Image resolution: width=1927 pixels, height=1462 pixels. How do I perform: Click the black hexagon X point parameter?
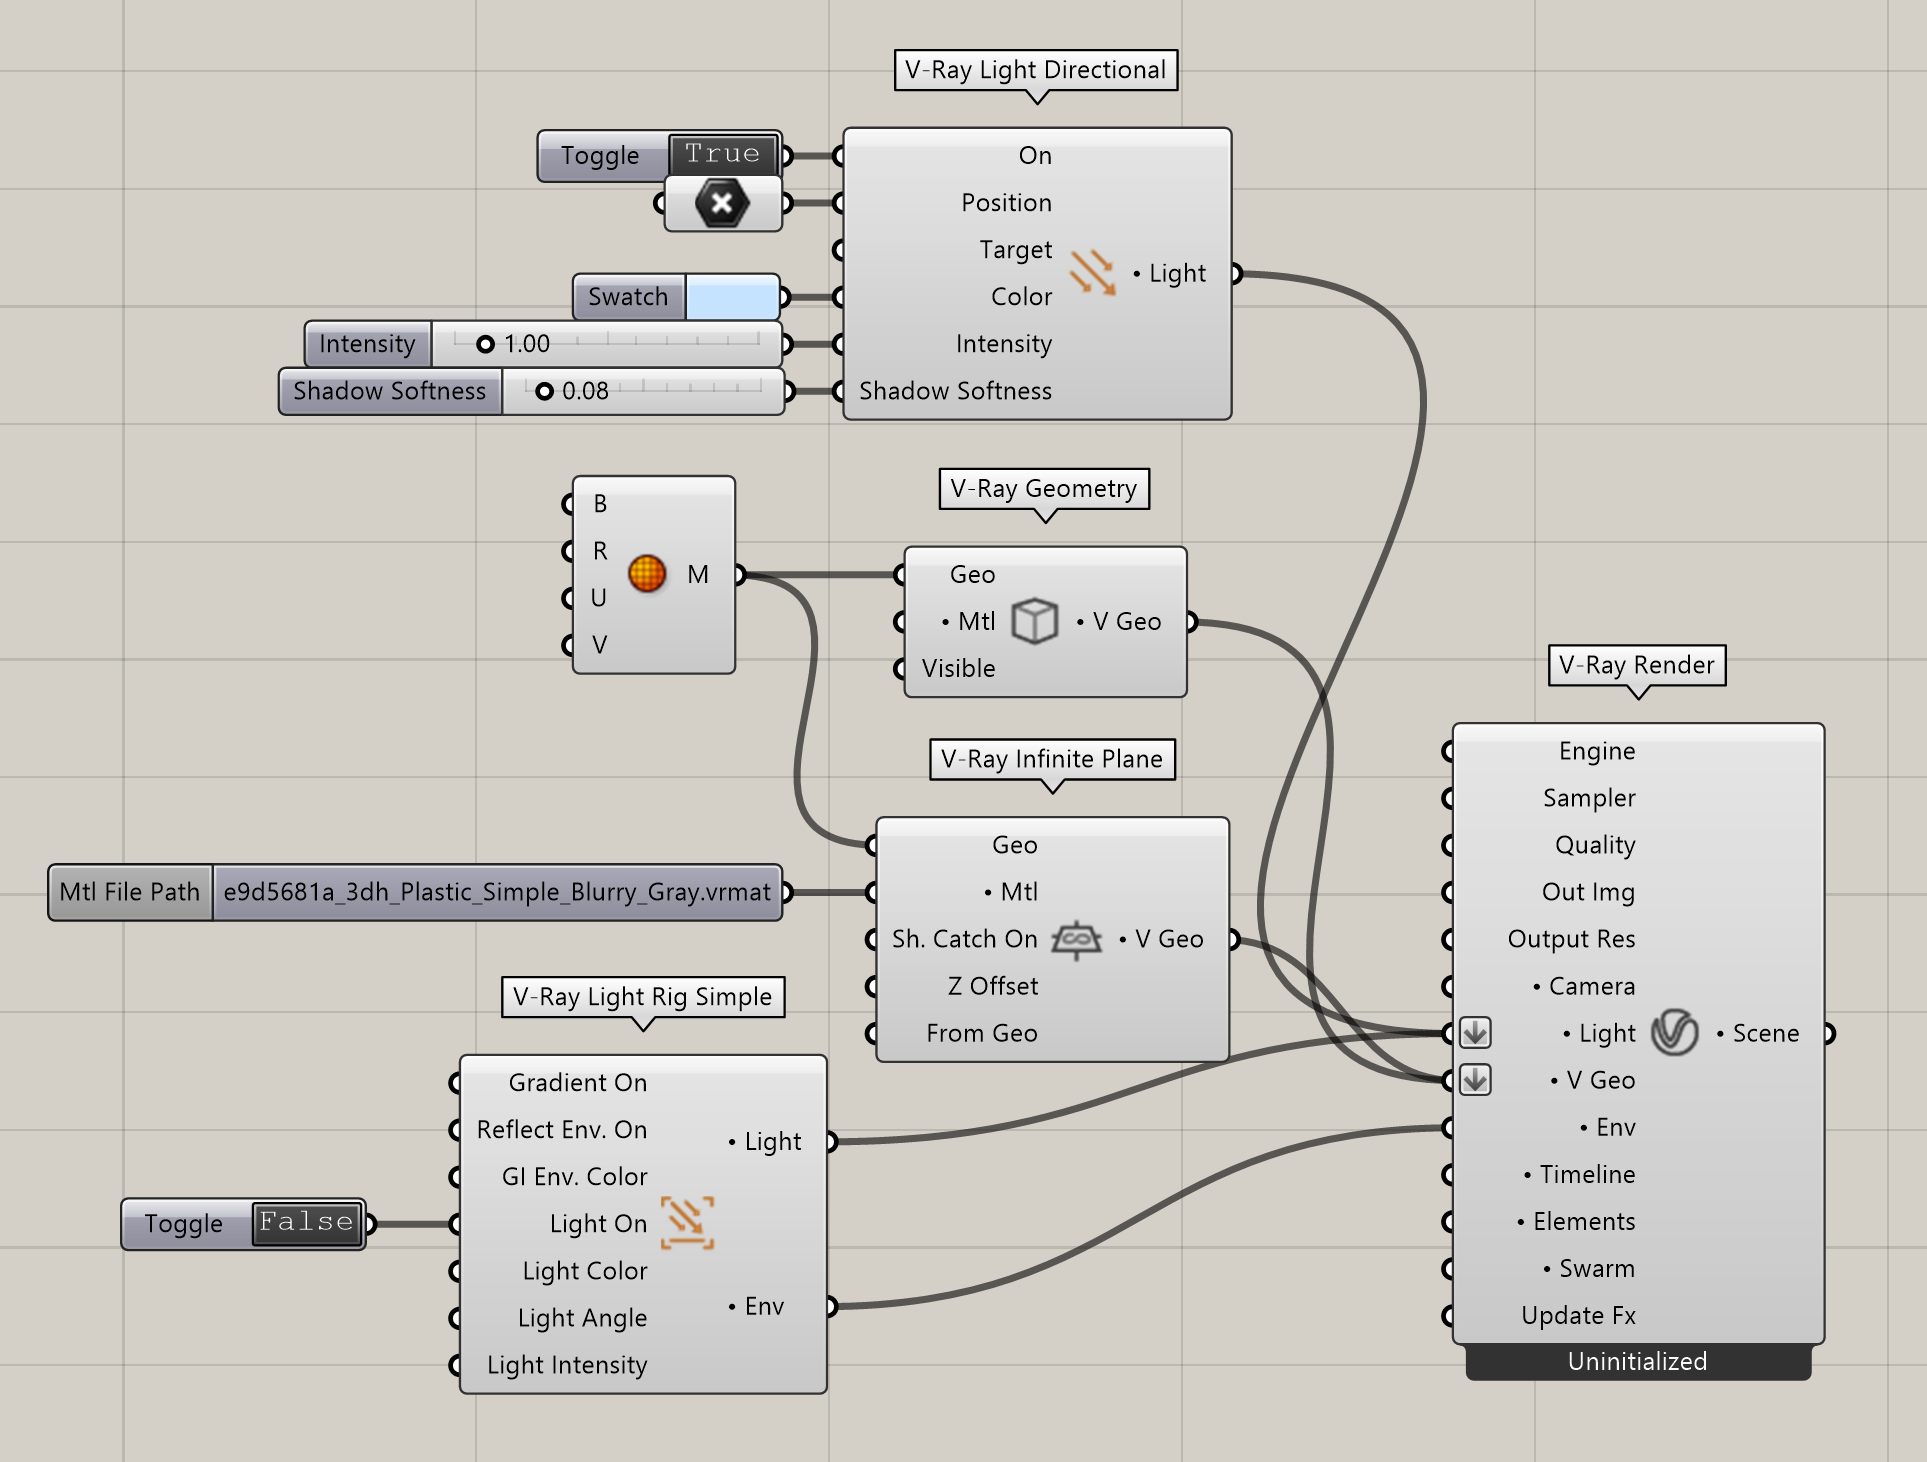[x=722, y=203]
